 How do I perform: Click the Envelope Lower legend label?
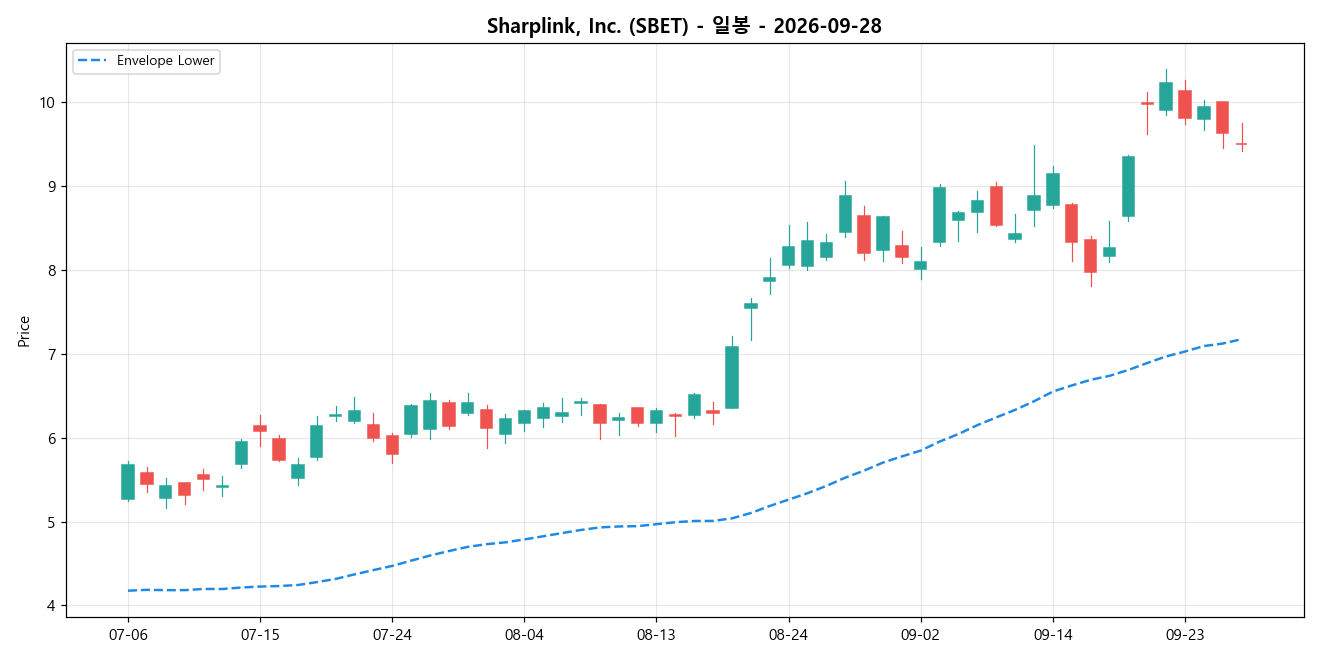click(x=166, y=61)
